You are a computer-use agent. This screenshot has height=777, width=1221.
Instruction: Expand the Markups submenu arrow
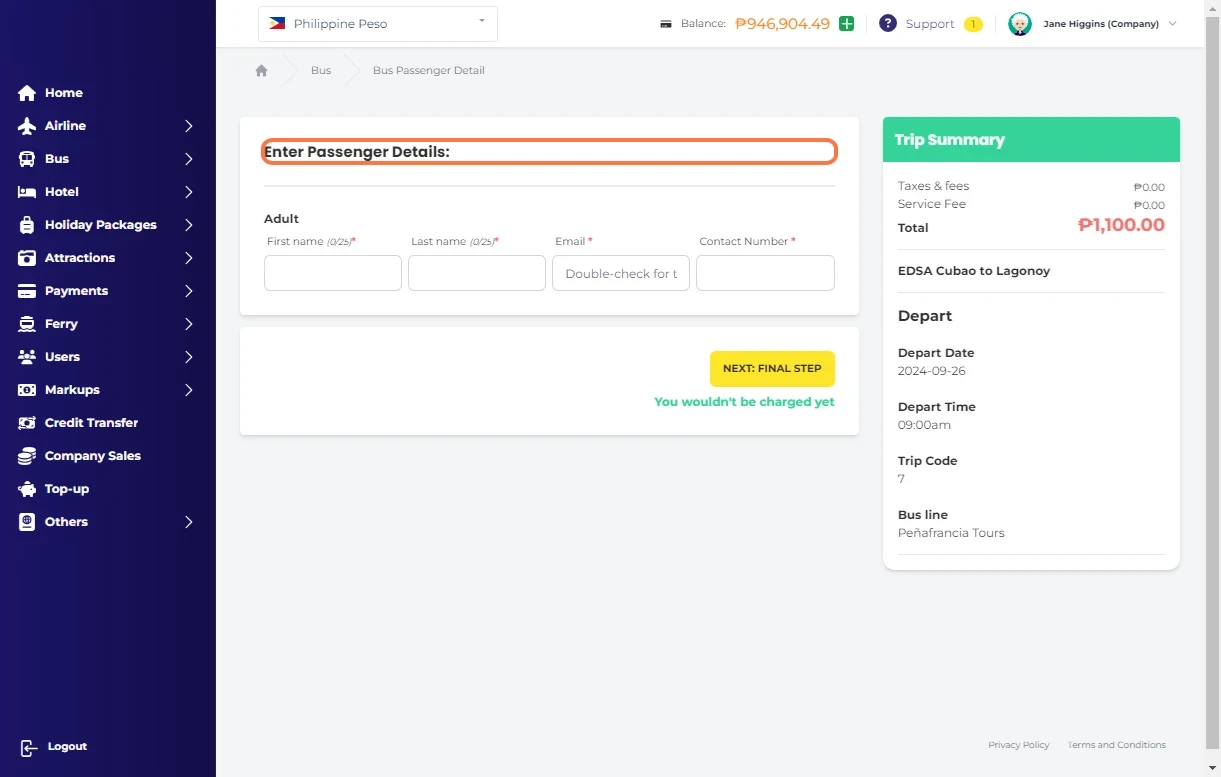pos(188,390)
